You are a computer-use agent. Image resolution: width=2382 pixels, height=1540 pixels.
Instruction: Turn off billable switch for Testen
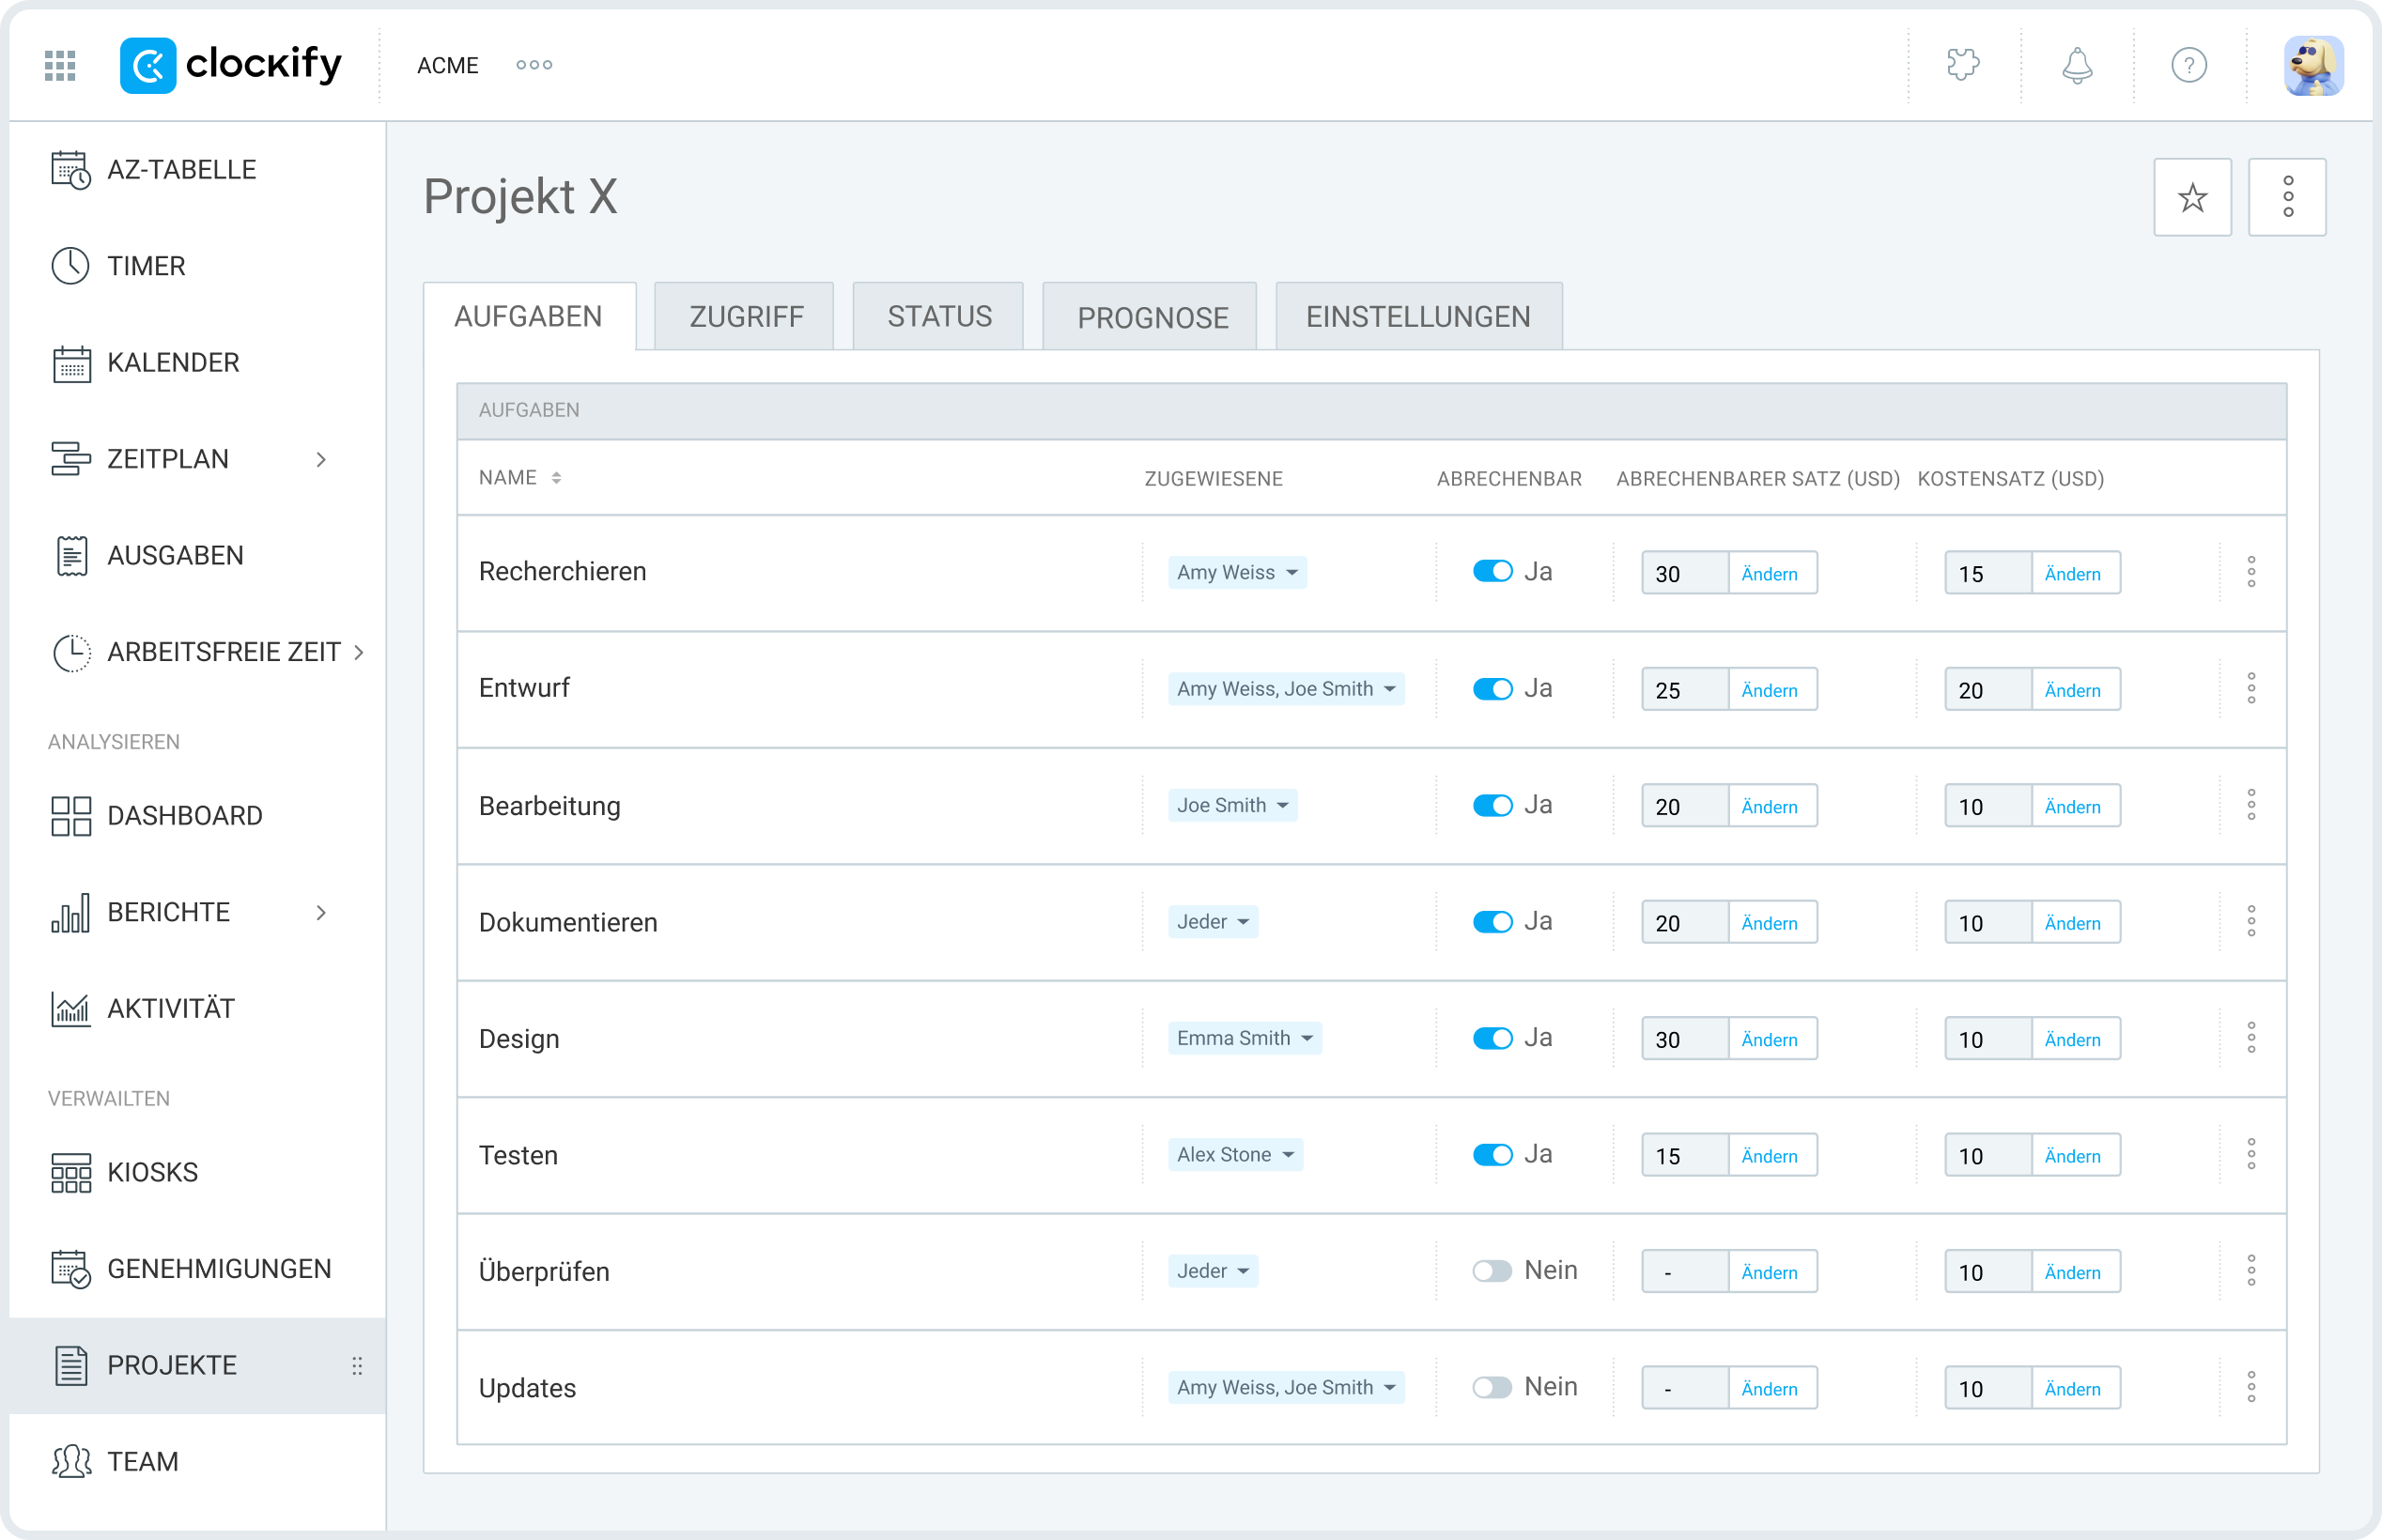[1493, 1154]
